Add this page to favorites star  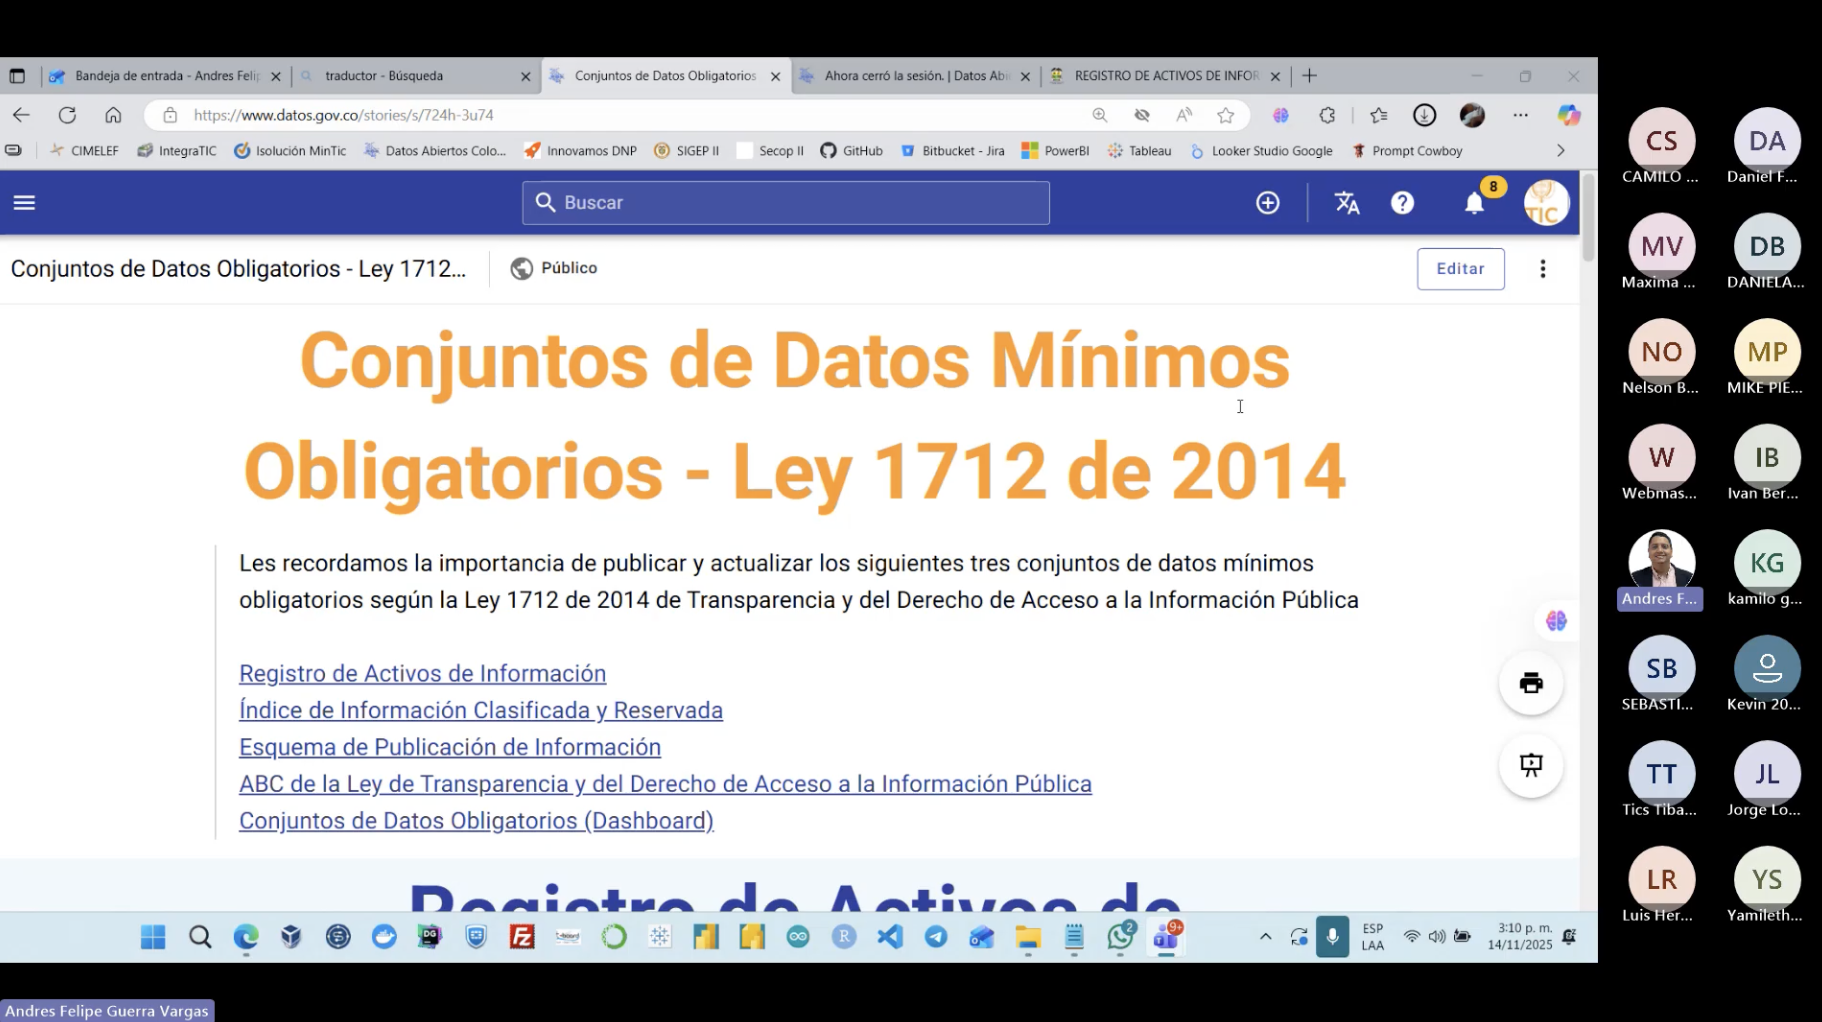(x=1225, y=115)
